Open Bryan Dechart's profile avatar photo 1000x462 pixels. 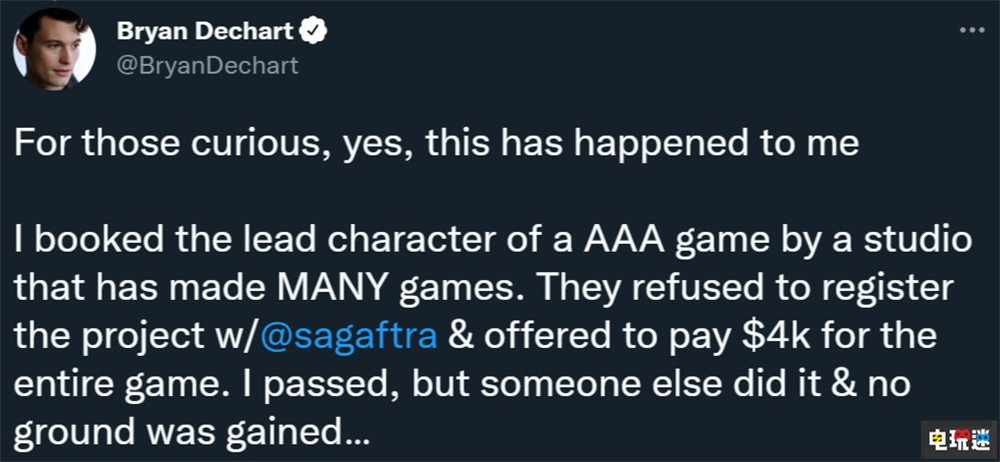[57, 47]
